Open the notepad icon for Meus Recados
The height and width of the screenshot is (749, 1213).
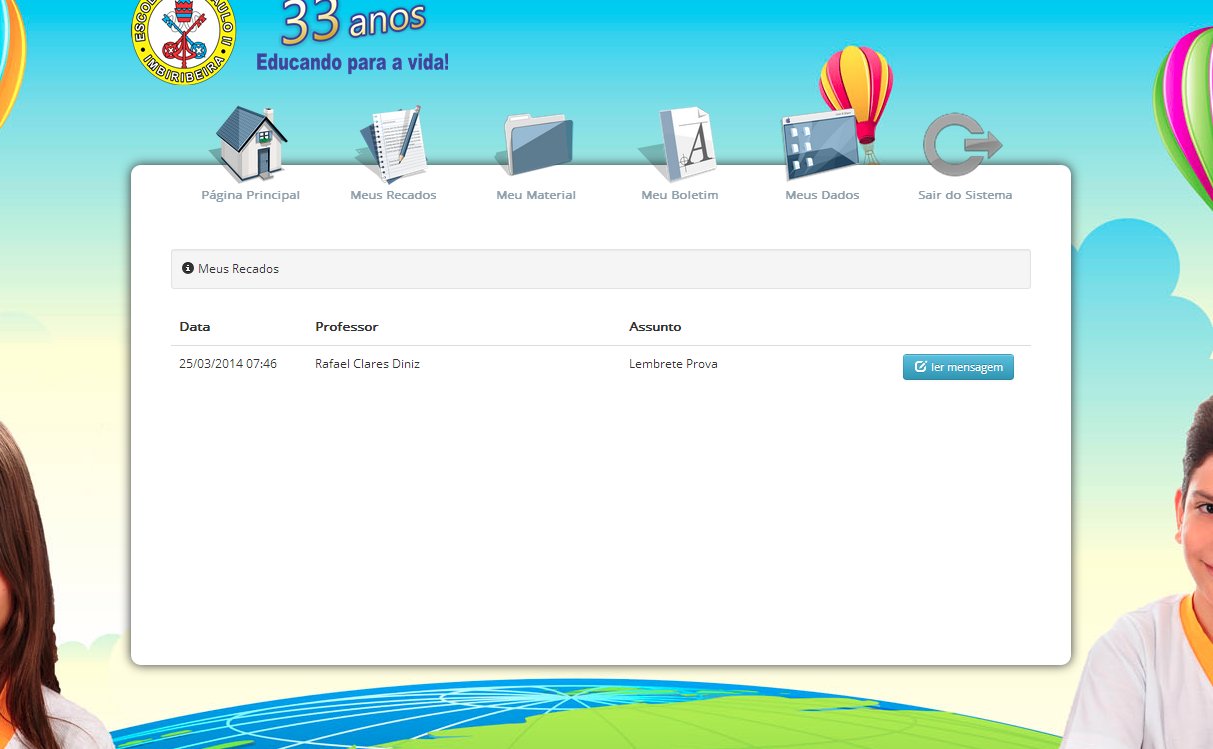tap(393, 143)
